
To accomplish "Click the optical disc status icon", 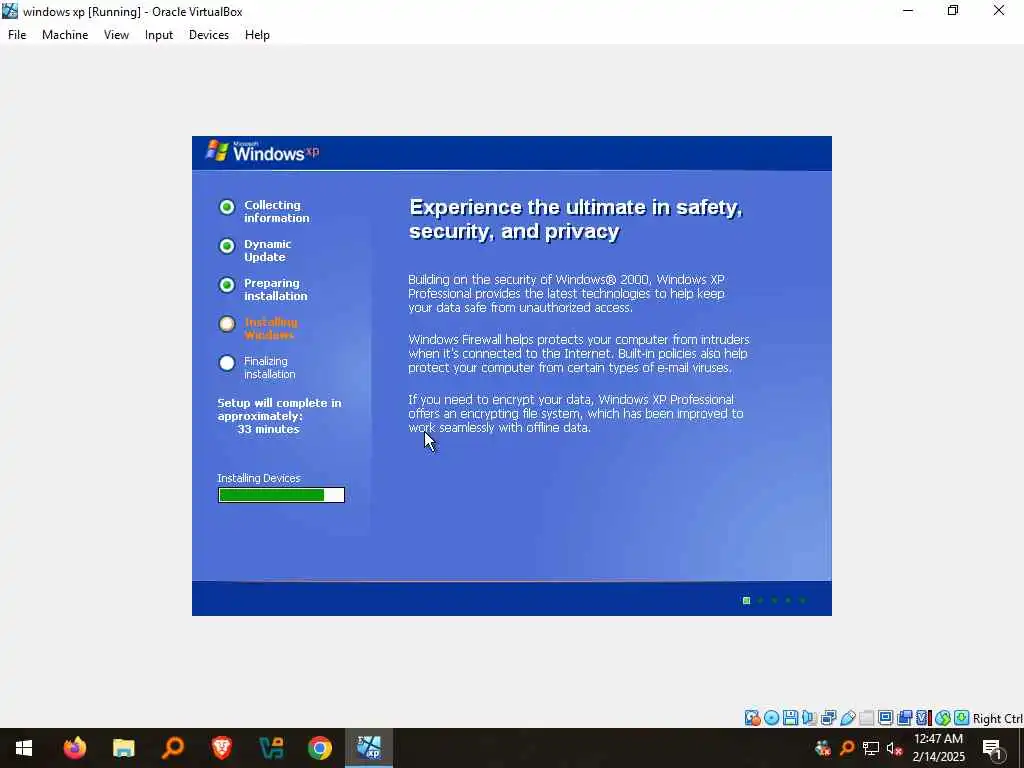I will pyautogui.click(x=771, y=718).
